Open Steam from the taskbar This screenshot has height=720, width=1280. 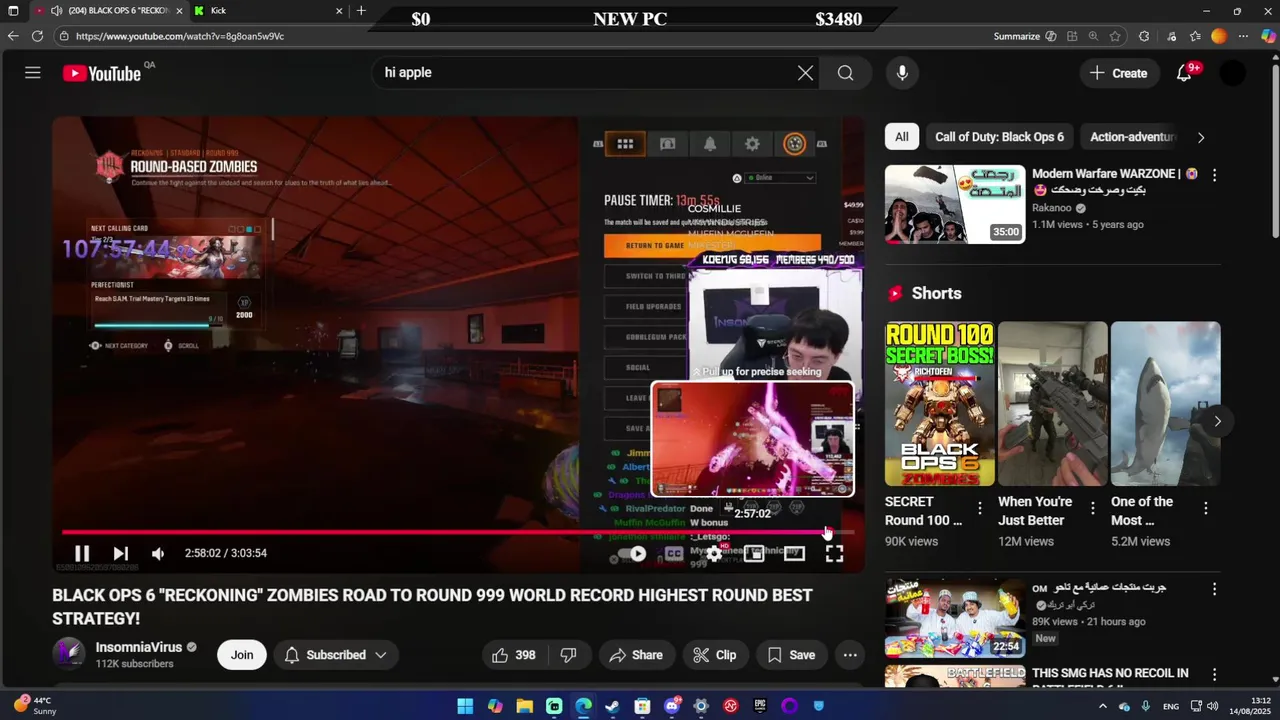612,706
